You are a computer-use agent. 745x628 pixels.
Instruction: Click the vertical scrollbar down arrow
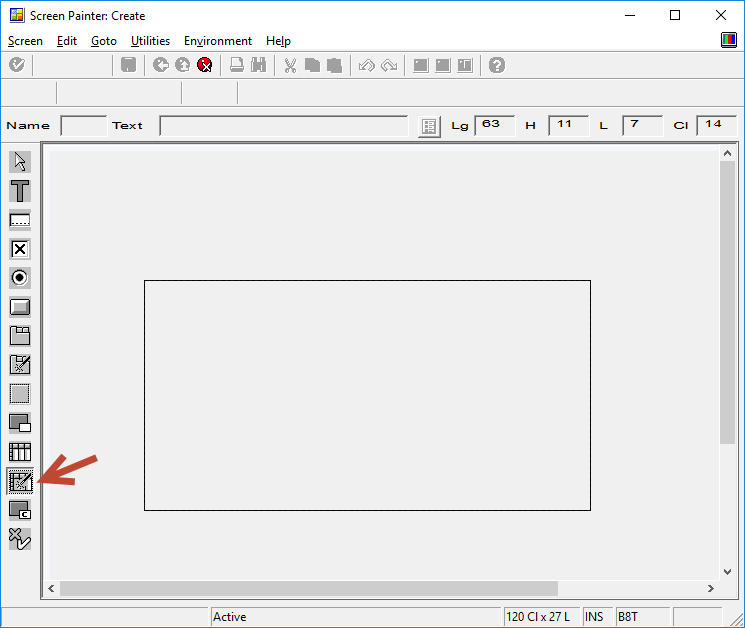[727, 571]
